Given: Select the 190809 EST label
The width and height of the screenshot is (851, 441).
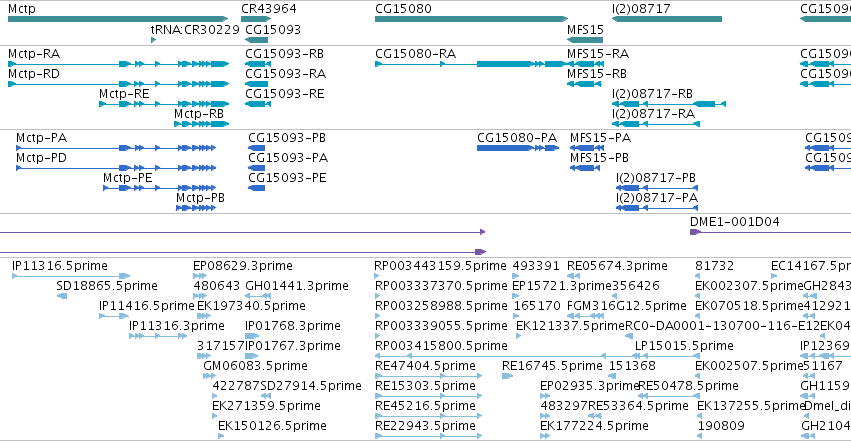Looking at the screenshot, I should click(721, 426).
